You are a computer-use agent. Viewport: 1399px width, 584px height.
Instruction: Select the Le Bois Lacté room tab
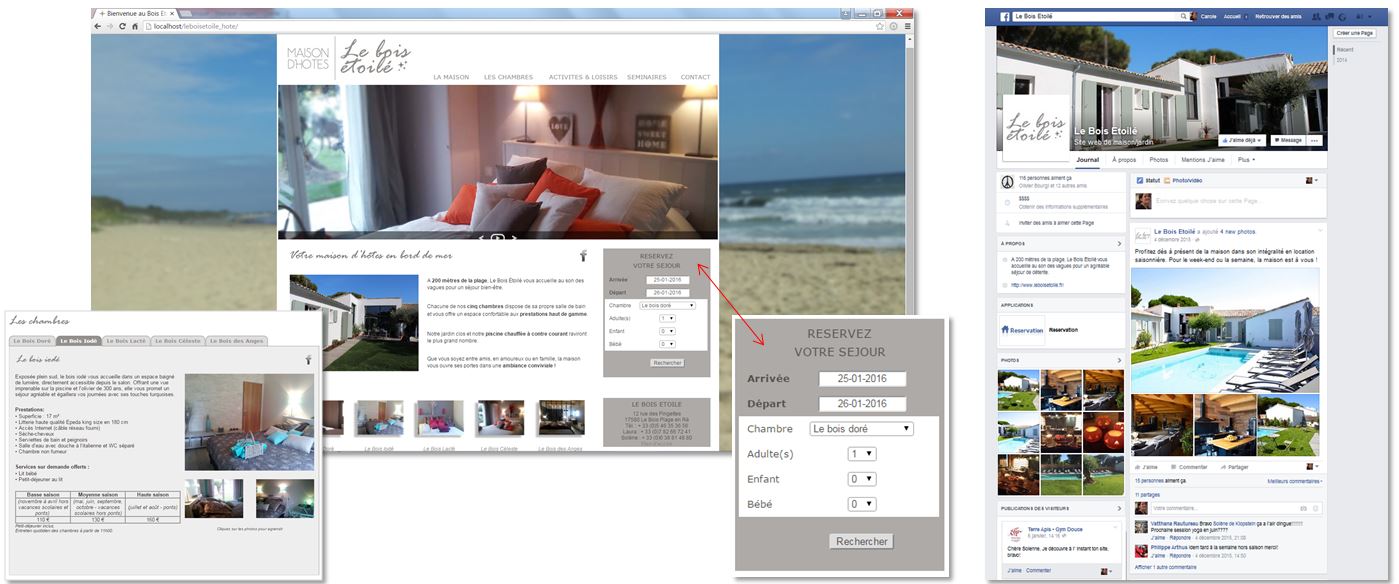click(x=126, y=341)
